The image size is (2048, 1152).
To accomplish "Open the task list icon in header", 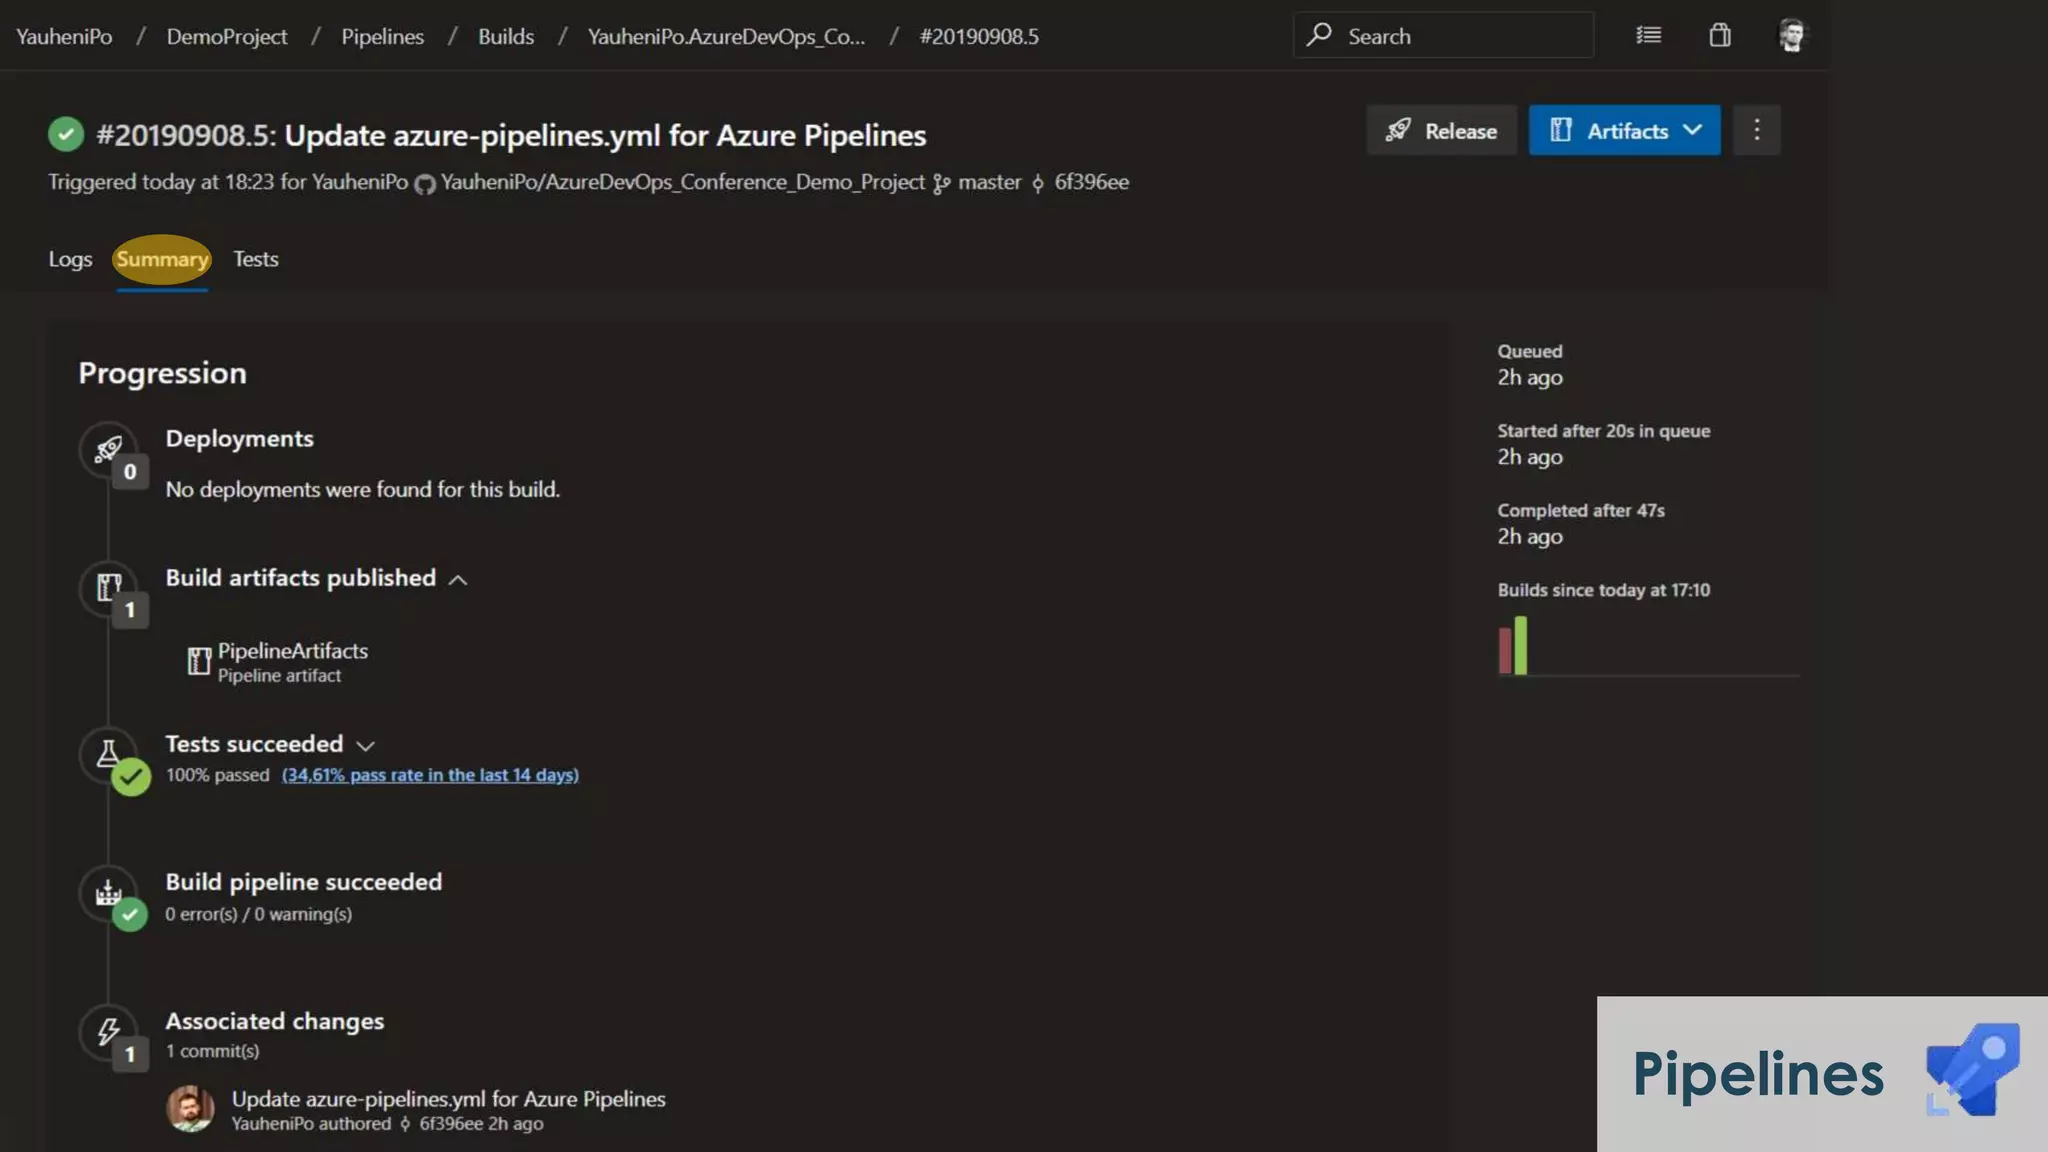I will point(1648,36).
